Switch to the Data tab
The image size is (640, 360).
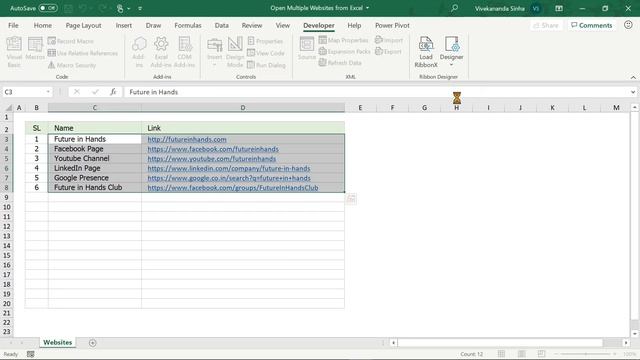(222, 25)
